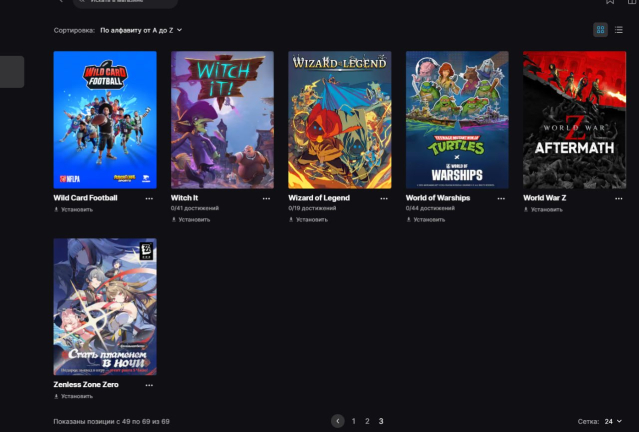Switch to list view layout
639x432 pixels.
pos(618,30)
